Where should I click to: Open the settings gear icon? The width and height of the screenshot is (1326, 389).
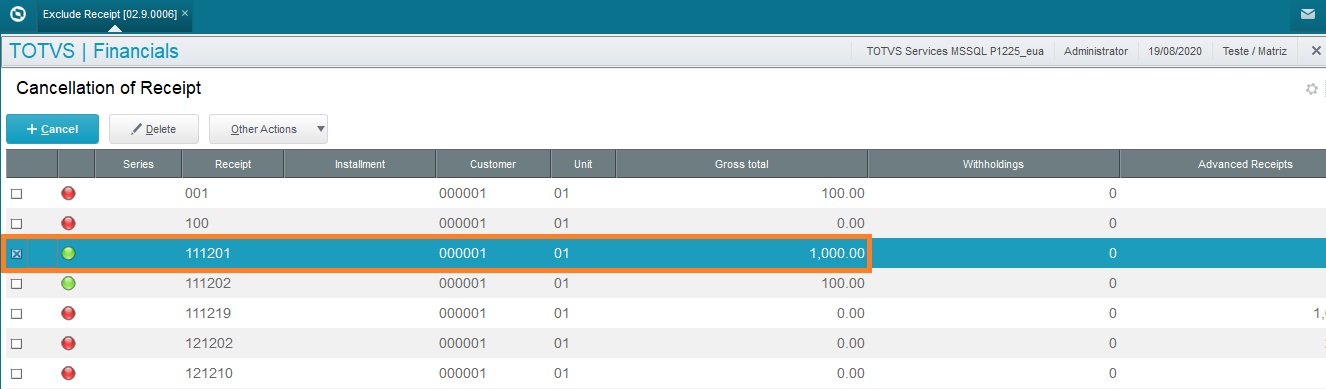pos(1312,89)
